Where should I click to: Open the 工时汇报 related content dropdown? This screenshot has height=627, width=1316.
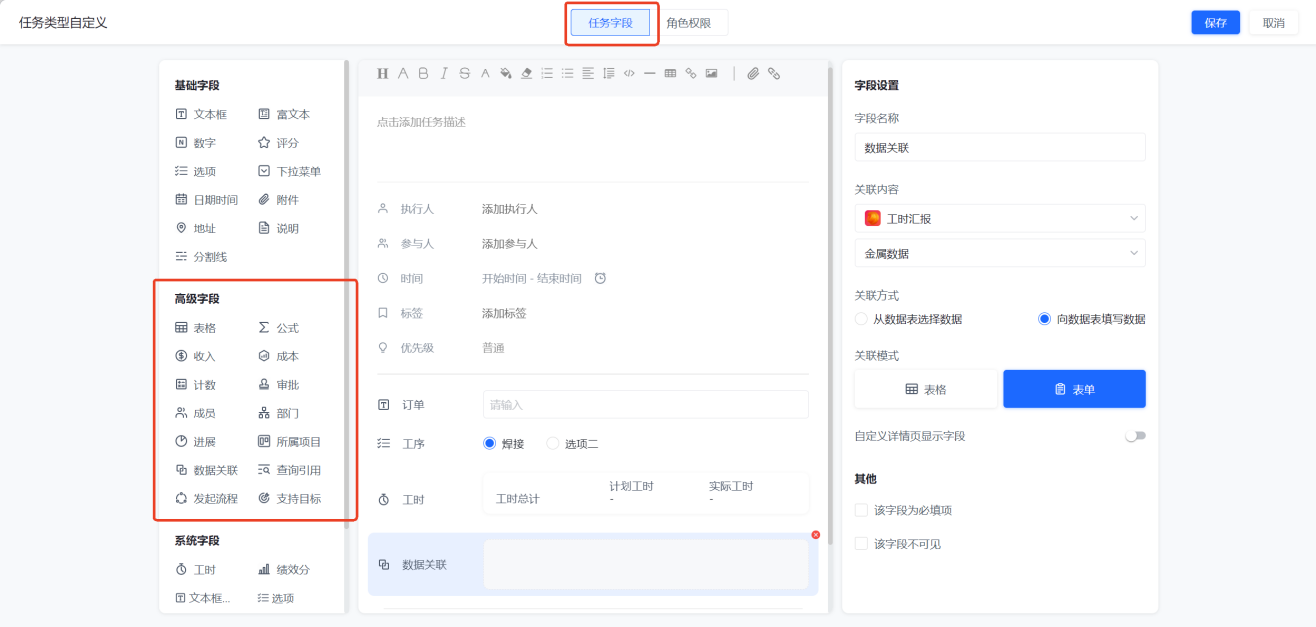pyautogui.click(x=1000, y=218)
